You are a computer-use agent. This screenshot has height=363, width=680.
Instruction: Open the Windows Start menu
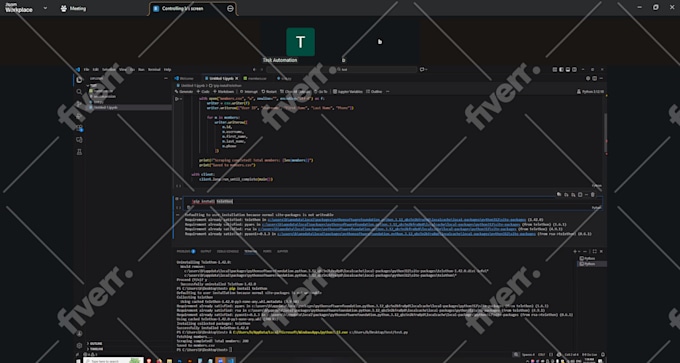[78, 361]
